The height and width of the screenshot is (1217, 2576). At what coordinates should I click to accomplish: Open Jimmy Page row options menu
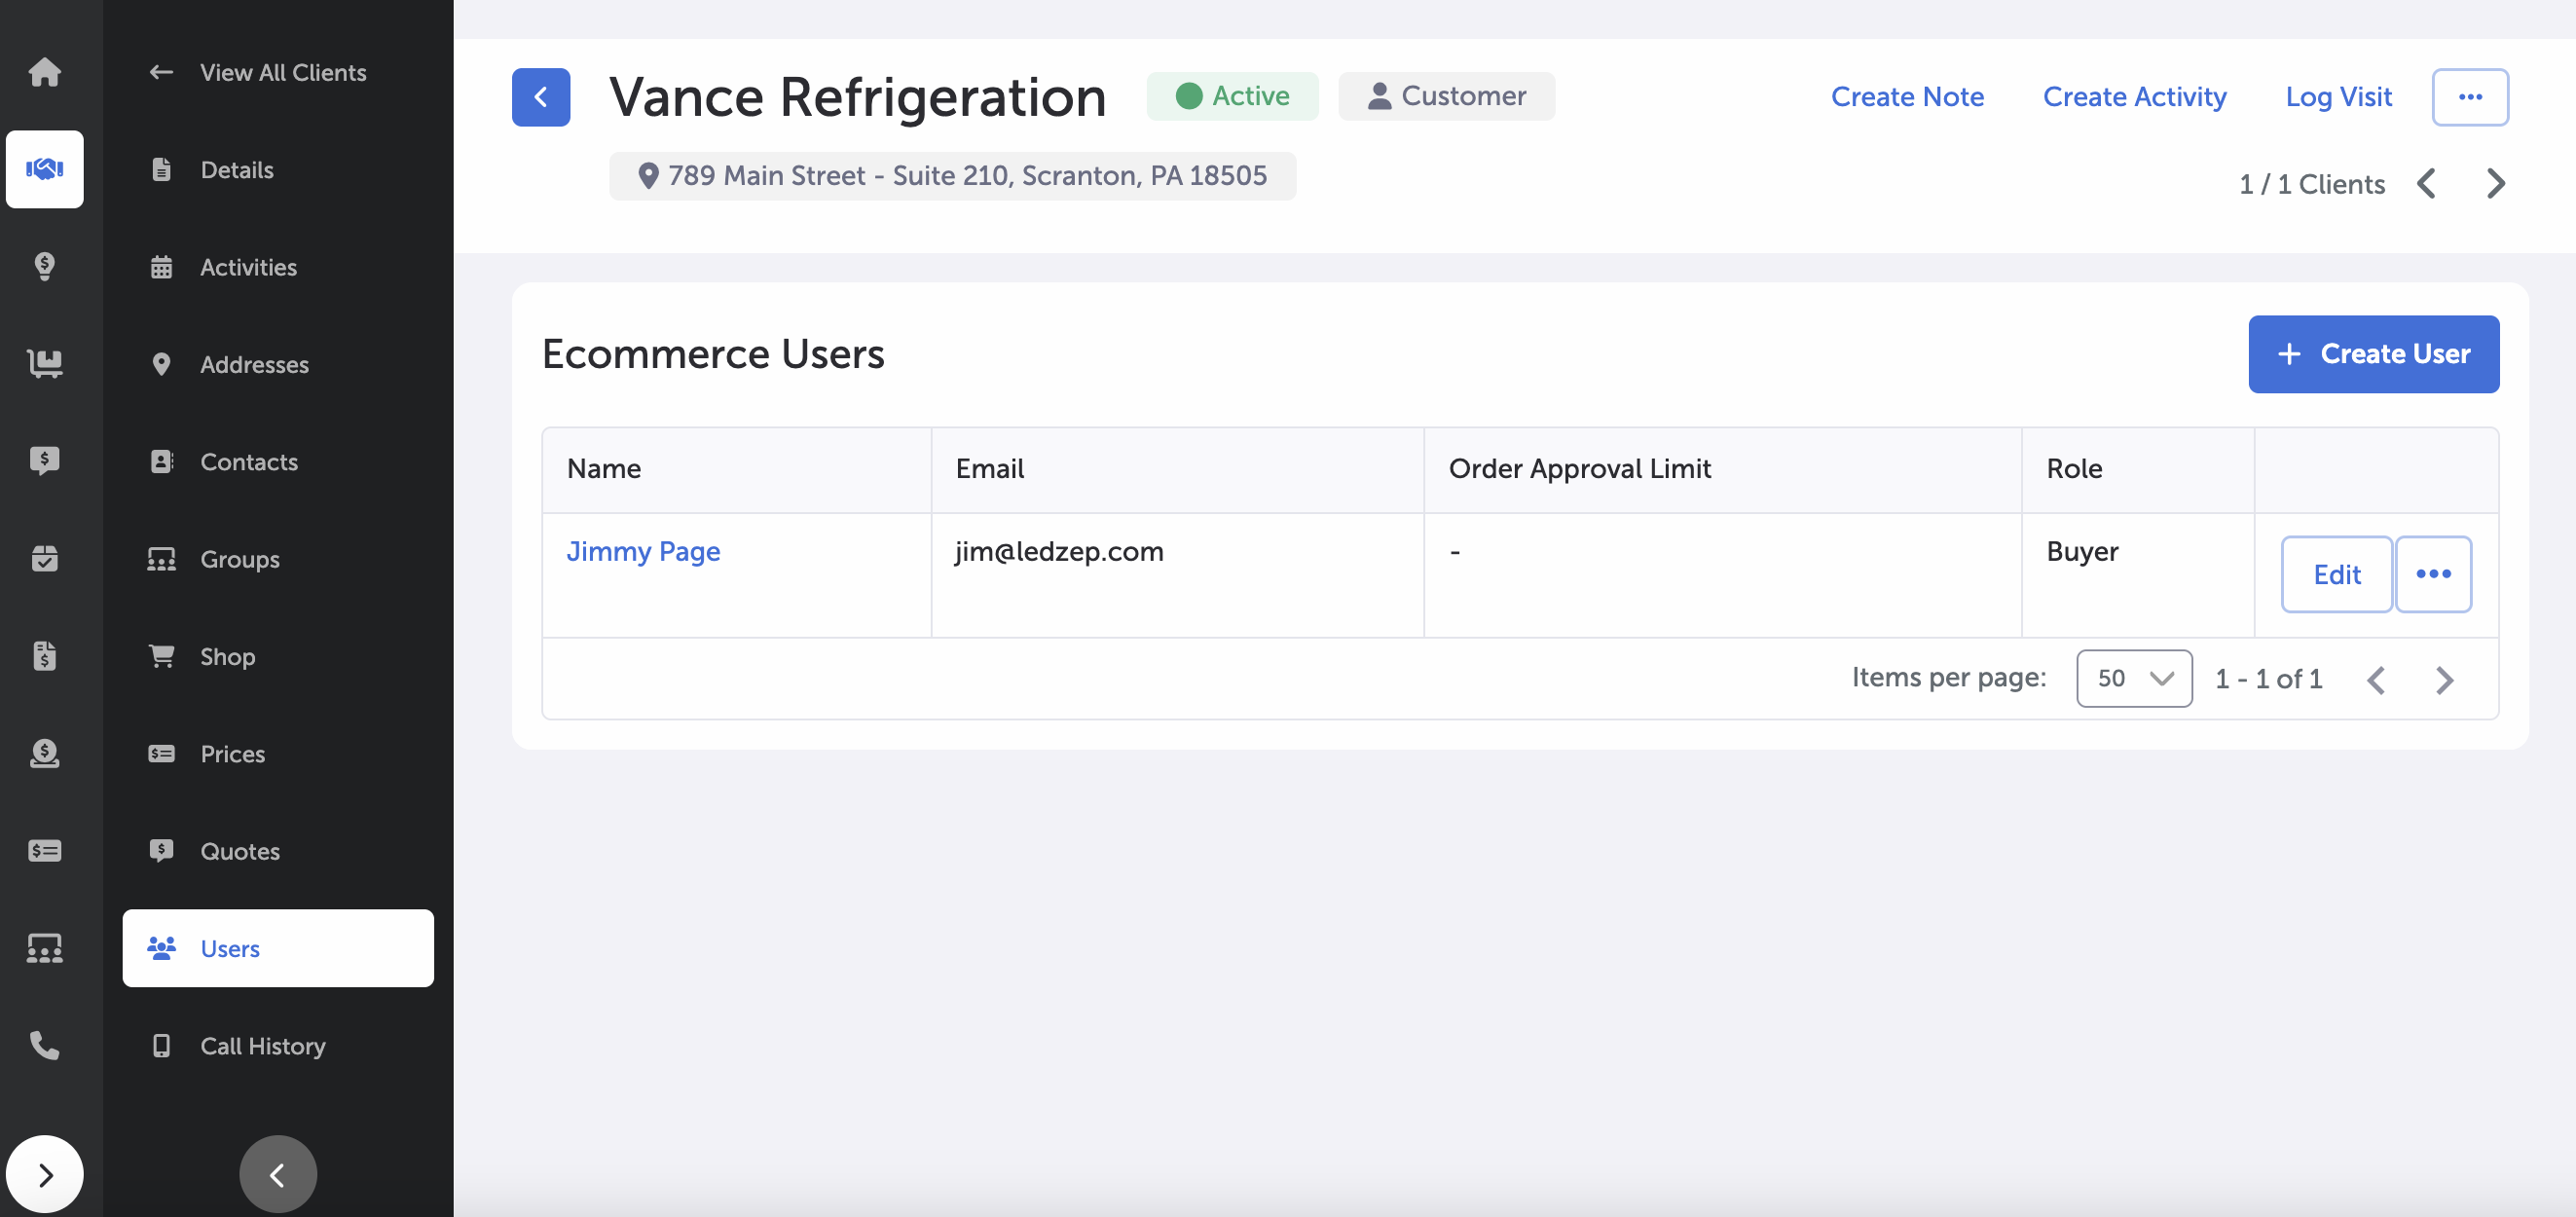[2432, 574]
